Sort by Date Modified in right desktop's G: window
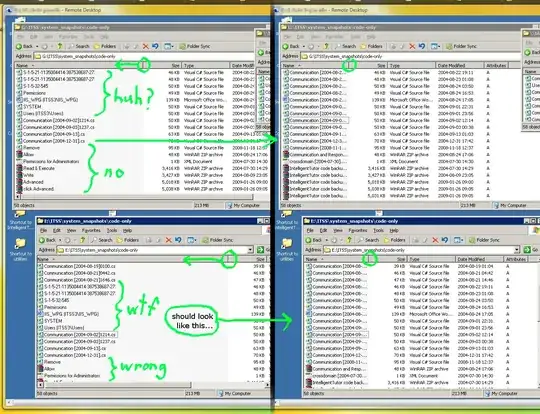The height and width of the screenshot is (414, 540). tap(459, 65)
